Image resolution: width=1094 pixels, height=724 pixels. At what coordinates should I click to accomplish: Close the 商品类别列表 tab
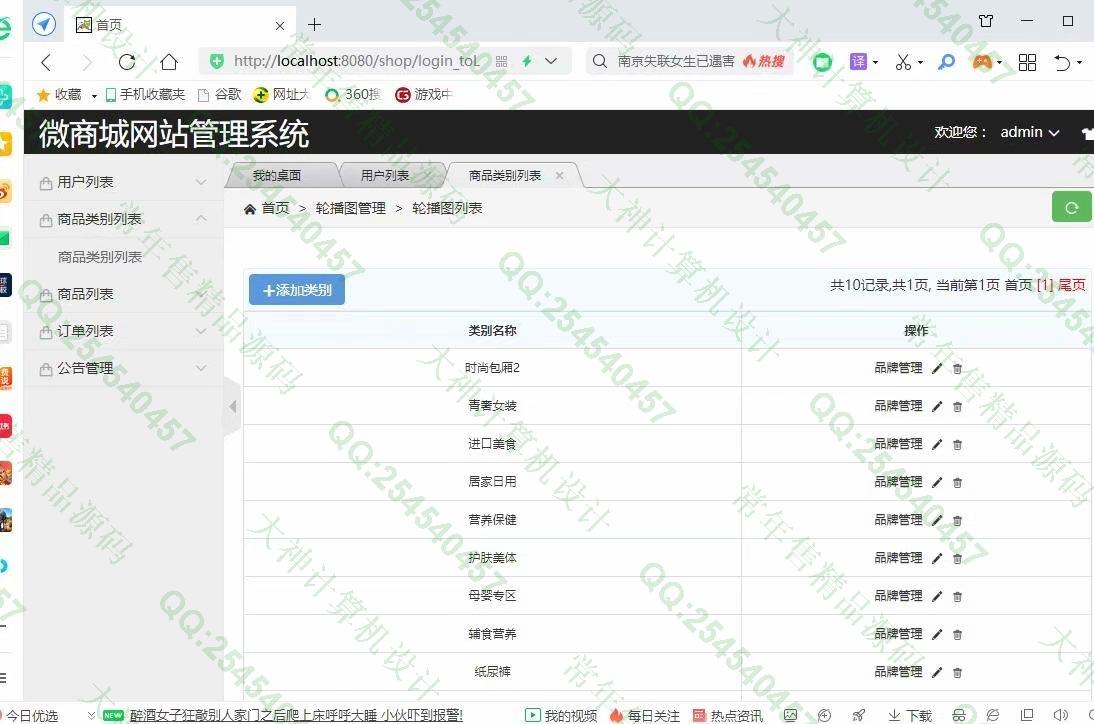(560, 176)
